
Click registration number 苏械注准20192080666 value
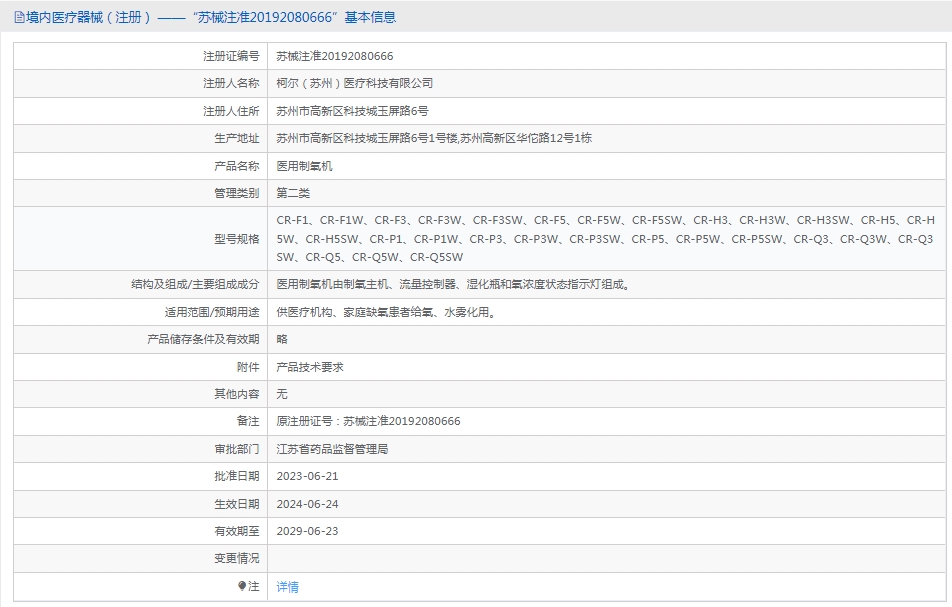[335, 57]
